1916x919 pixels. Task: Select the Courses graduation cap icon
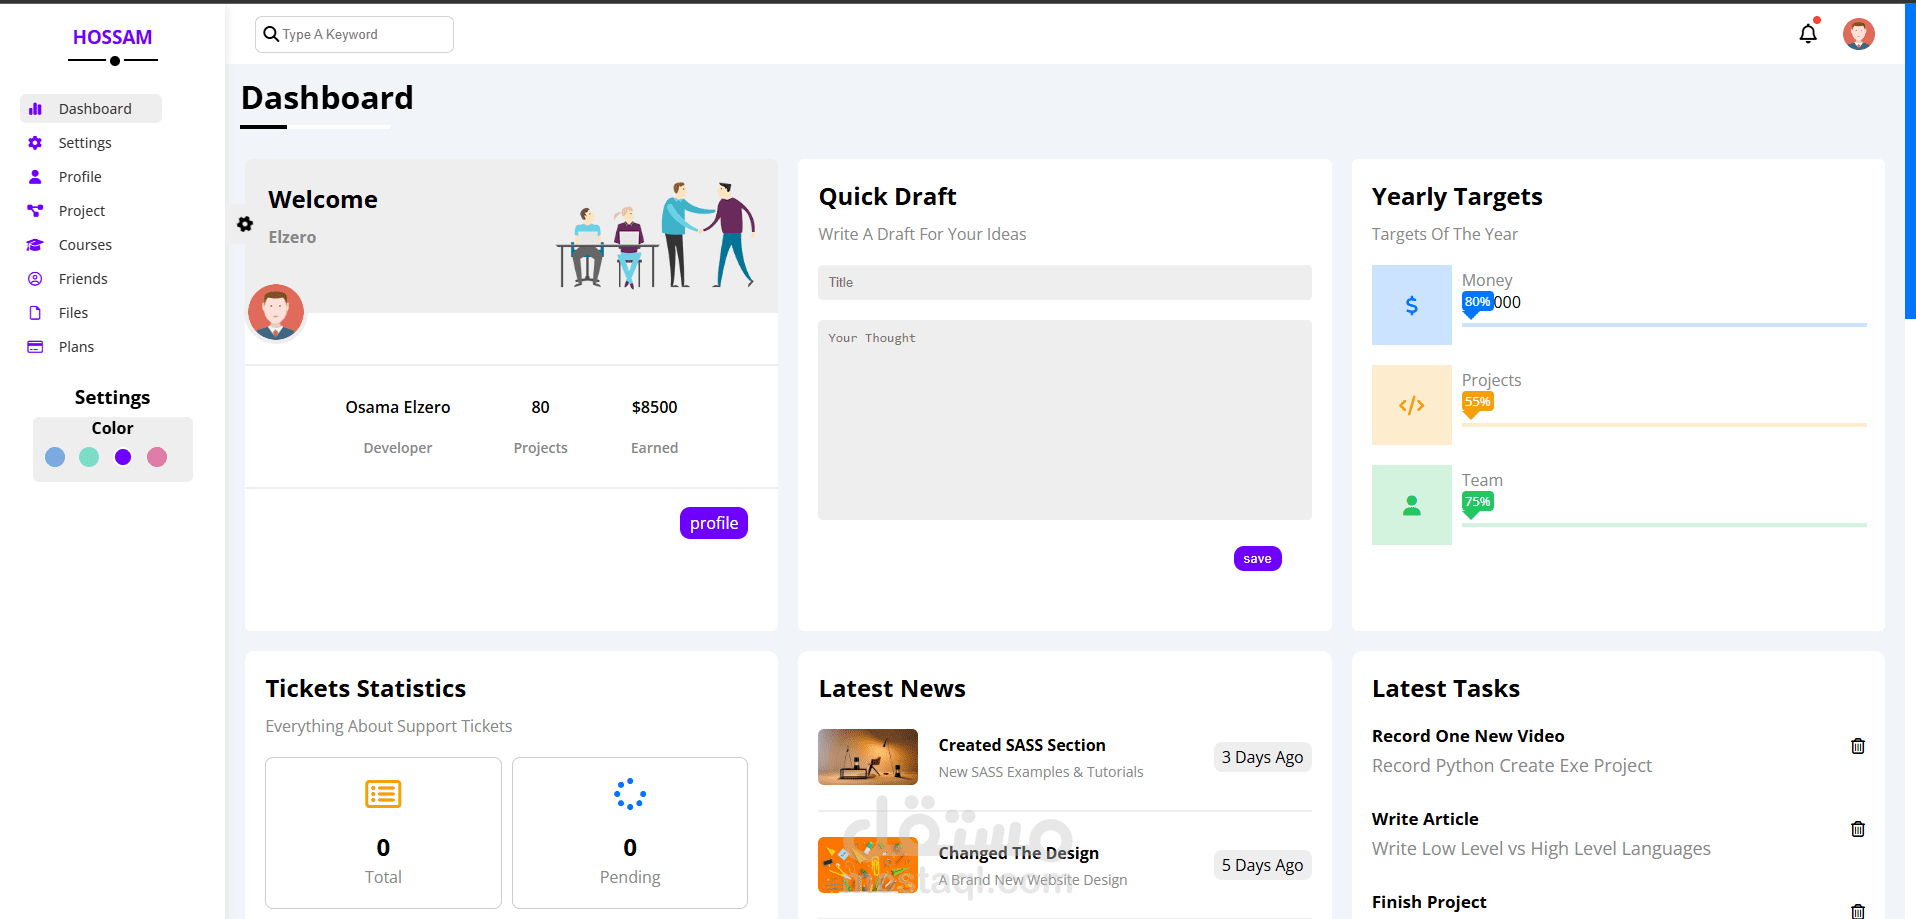pos(35,244)
